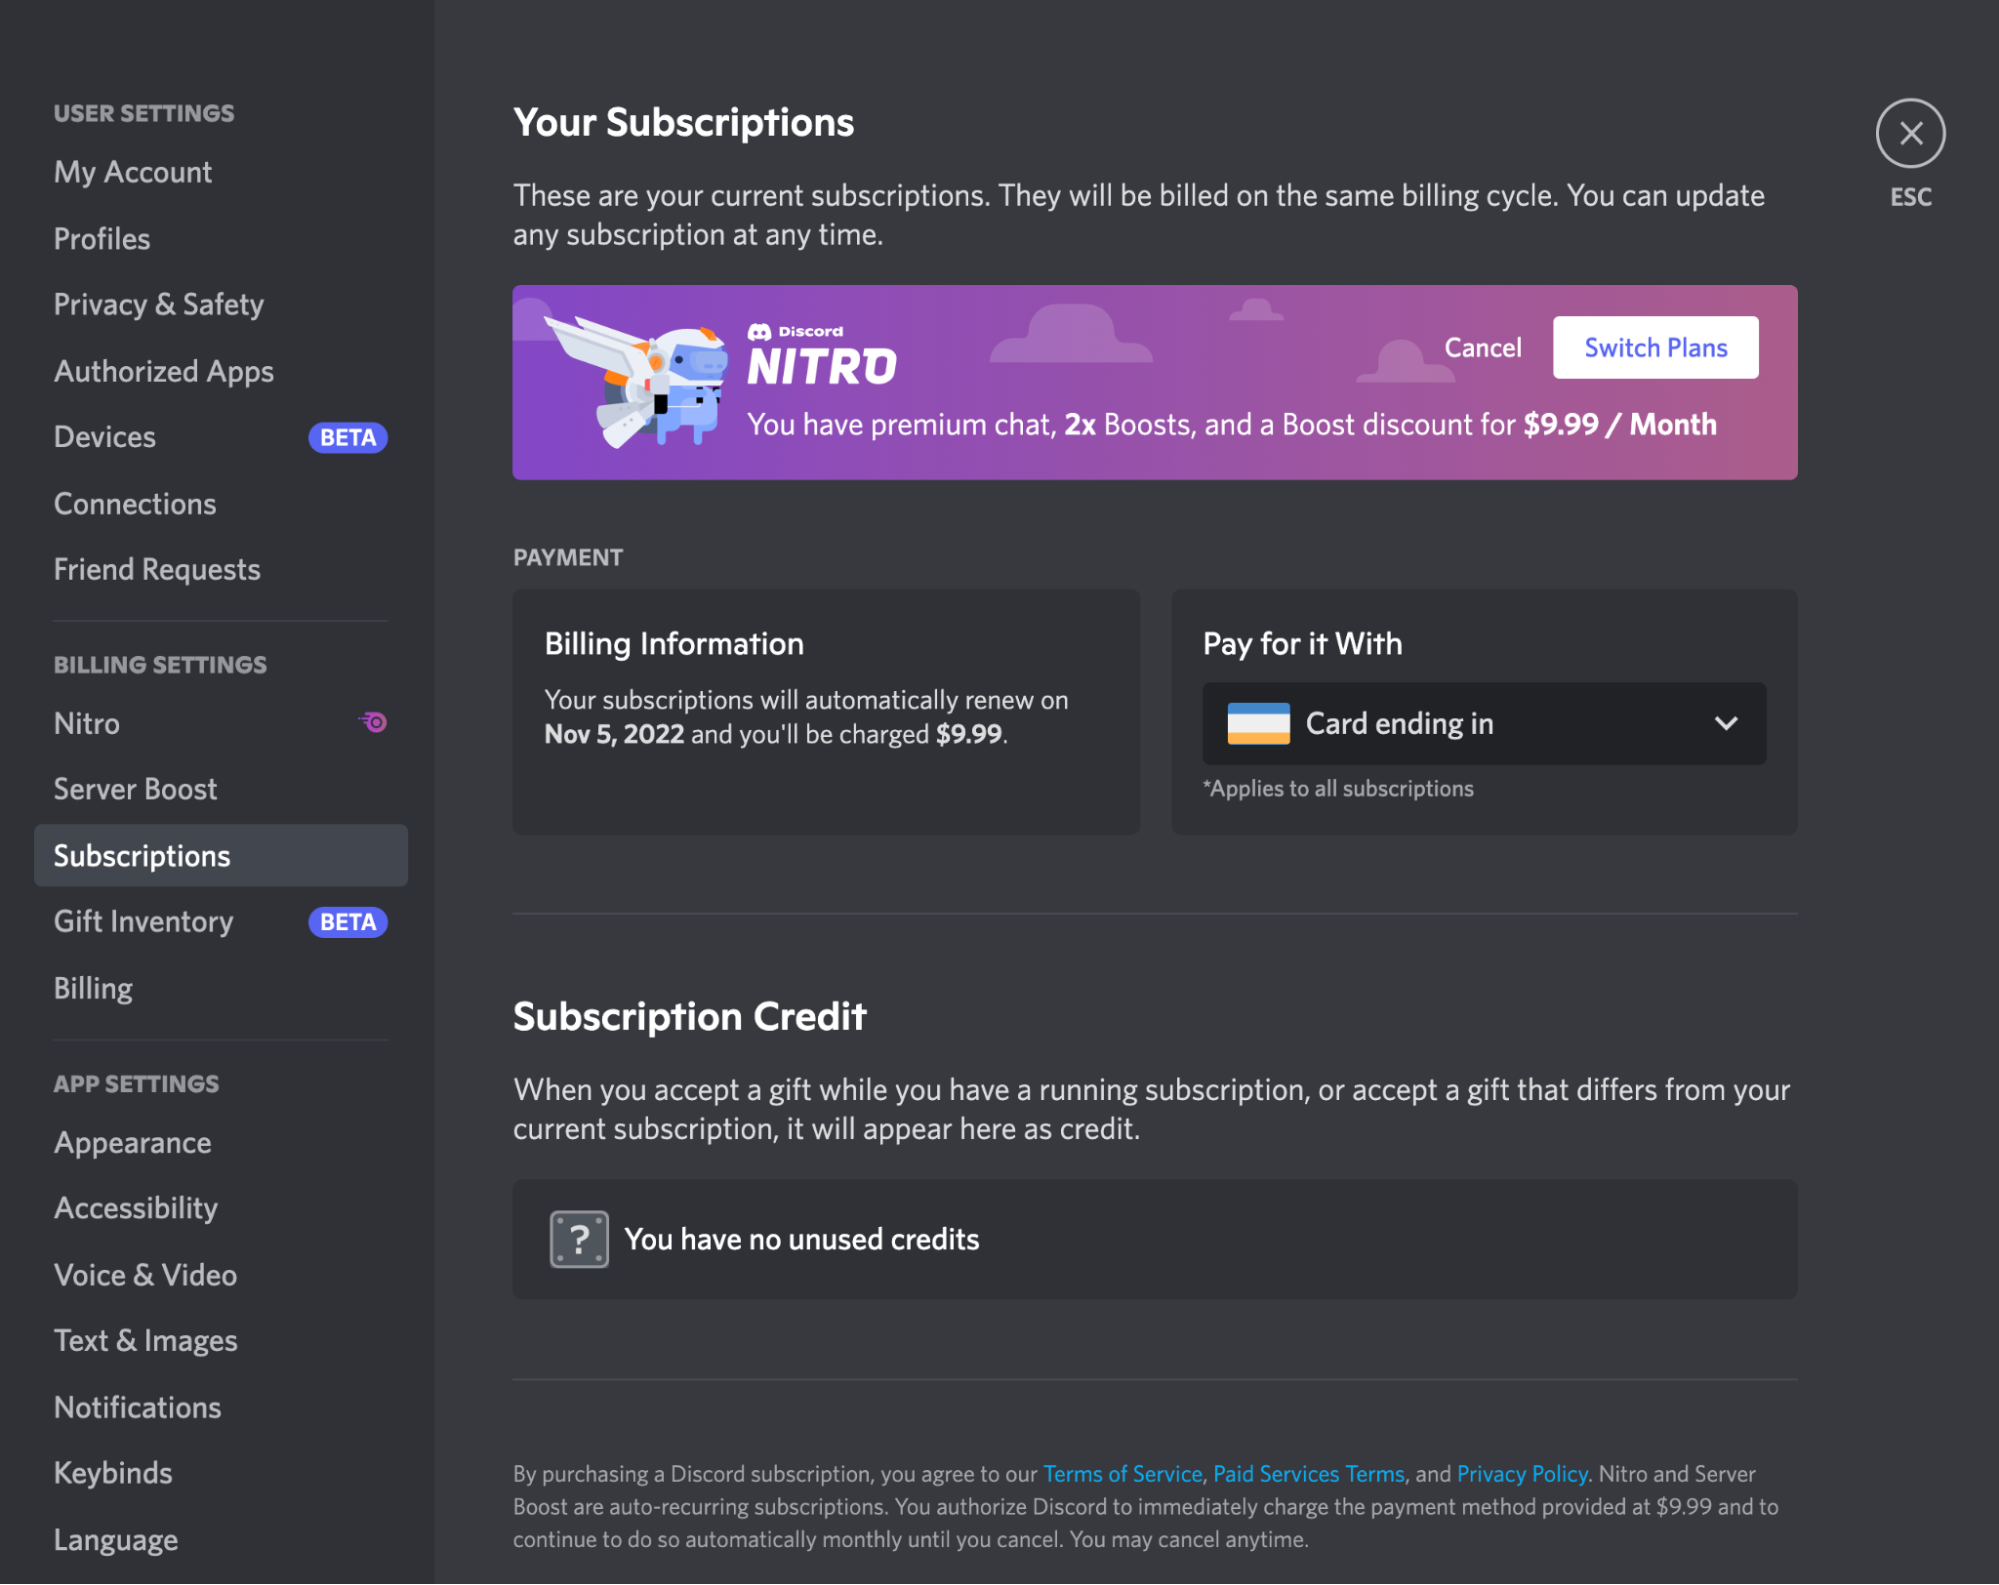Click Switch Plans button for Nitro
1999x1585 pixels.
(1655, 347)
